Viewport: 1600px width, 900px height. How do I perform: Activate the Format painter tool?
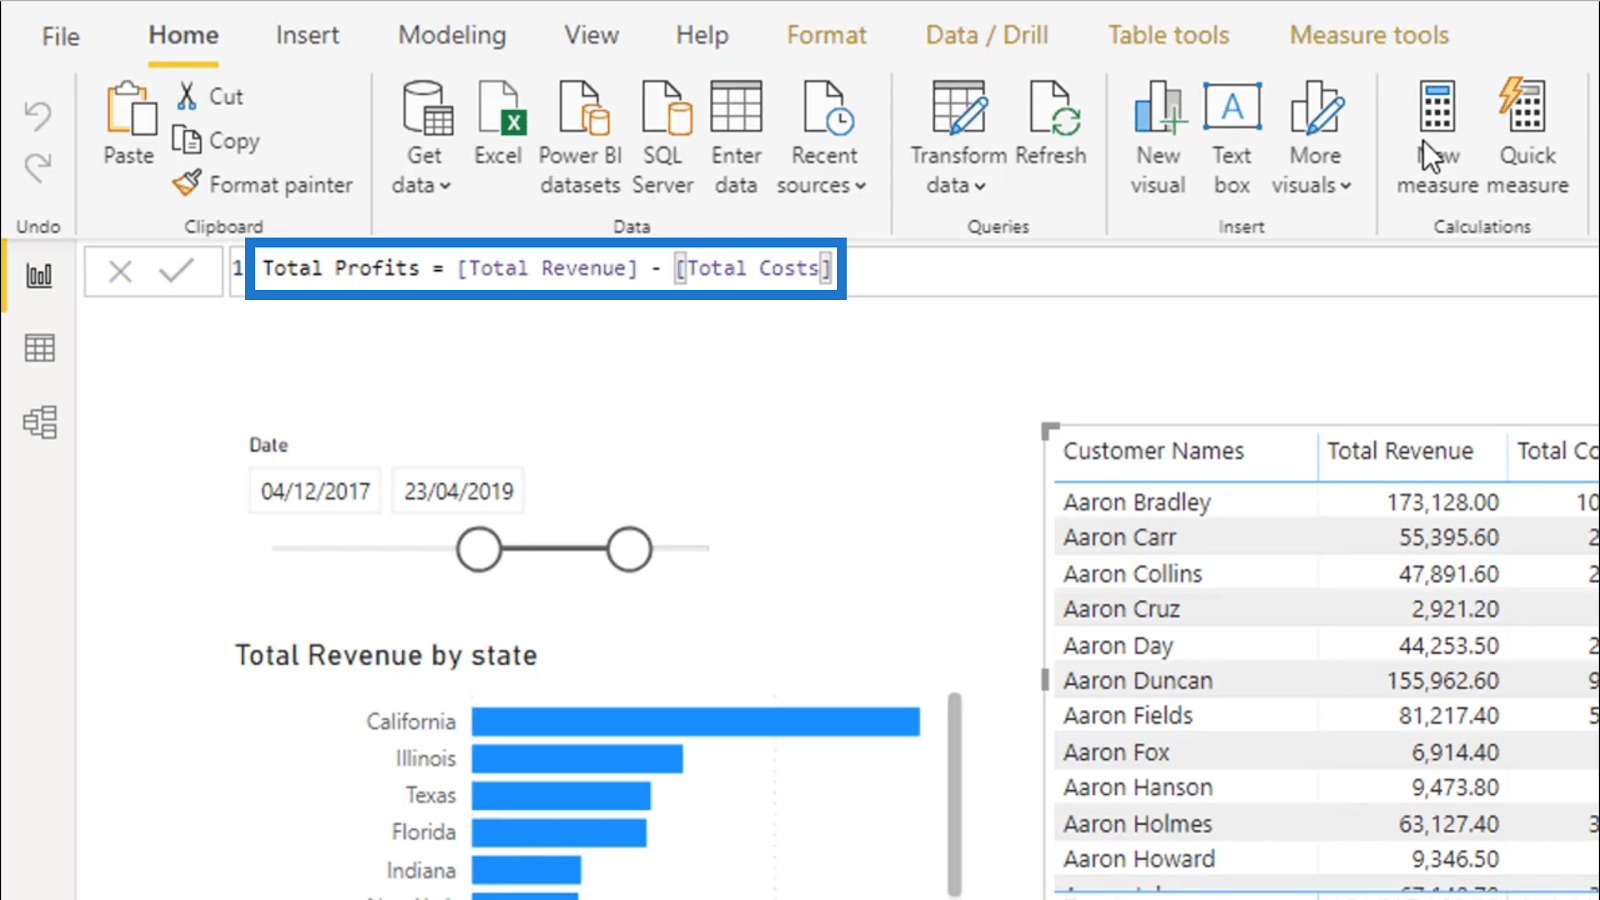262,184
